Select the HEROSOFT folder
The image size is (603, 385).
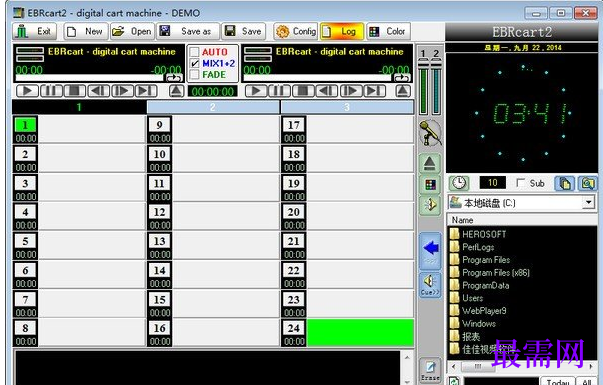click(x=484, y=234)
